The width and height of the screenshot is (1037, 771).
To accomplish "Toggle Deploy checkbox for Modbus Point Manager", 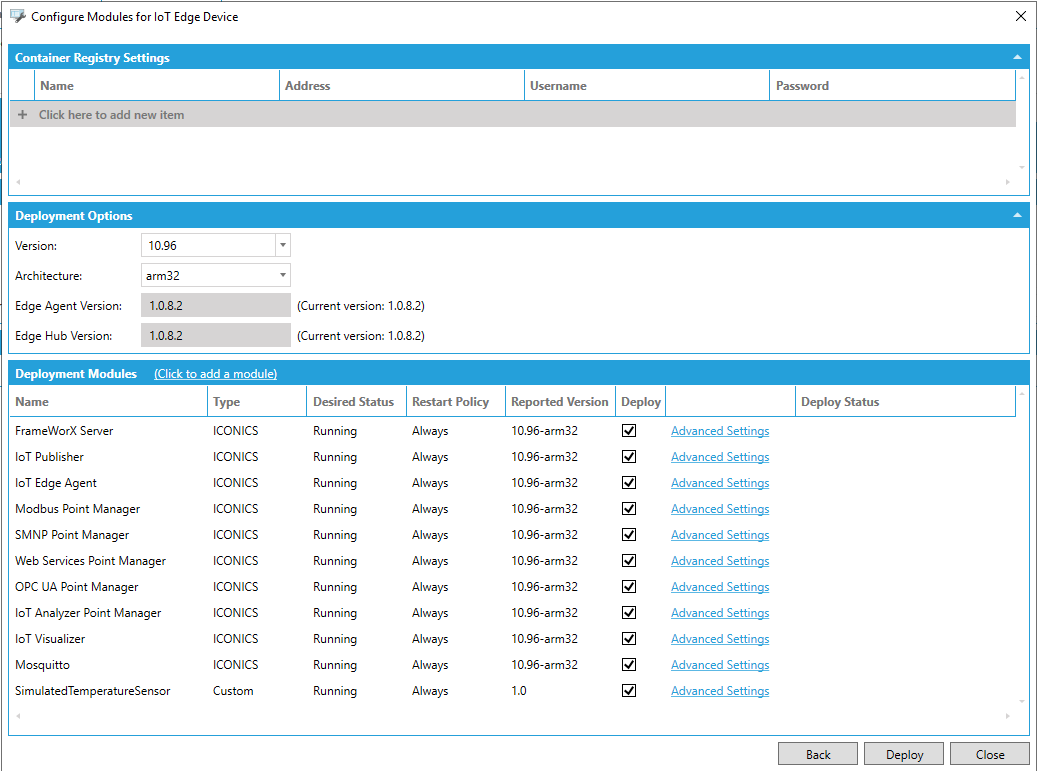I will [x=629, y=508].
